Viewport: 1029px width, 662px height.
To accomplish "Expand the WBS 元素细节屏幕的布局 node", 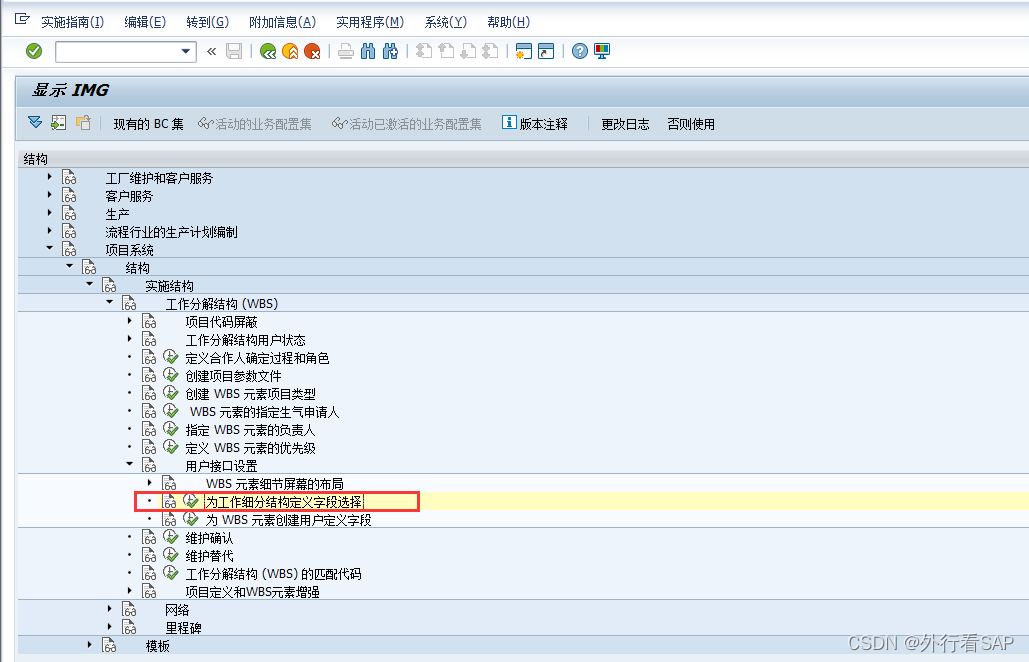I will (x=150, y=482).
